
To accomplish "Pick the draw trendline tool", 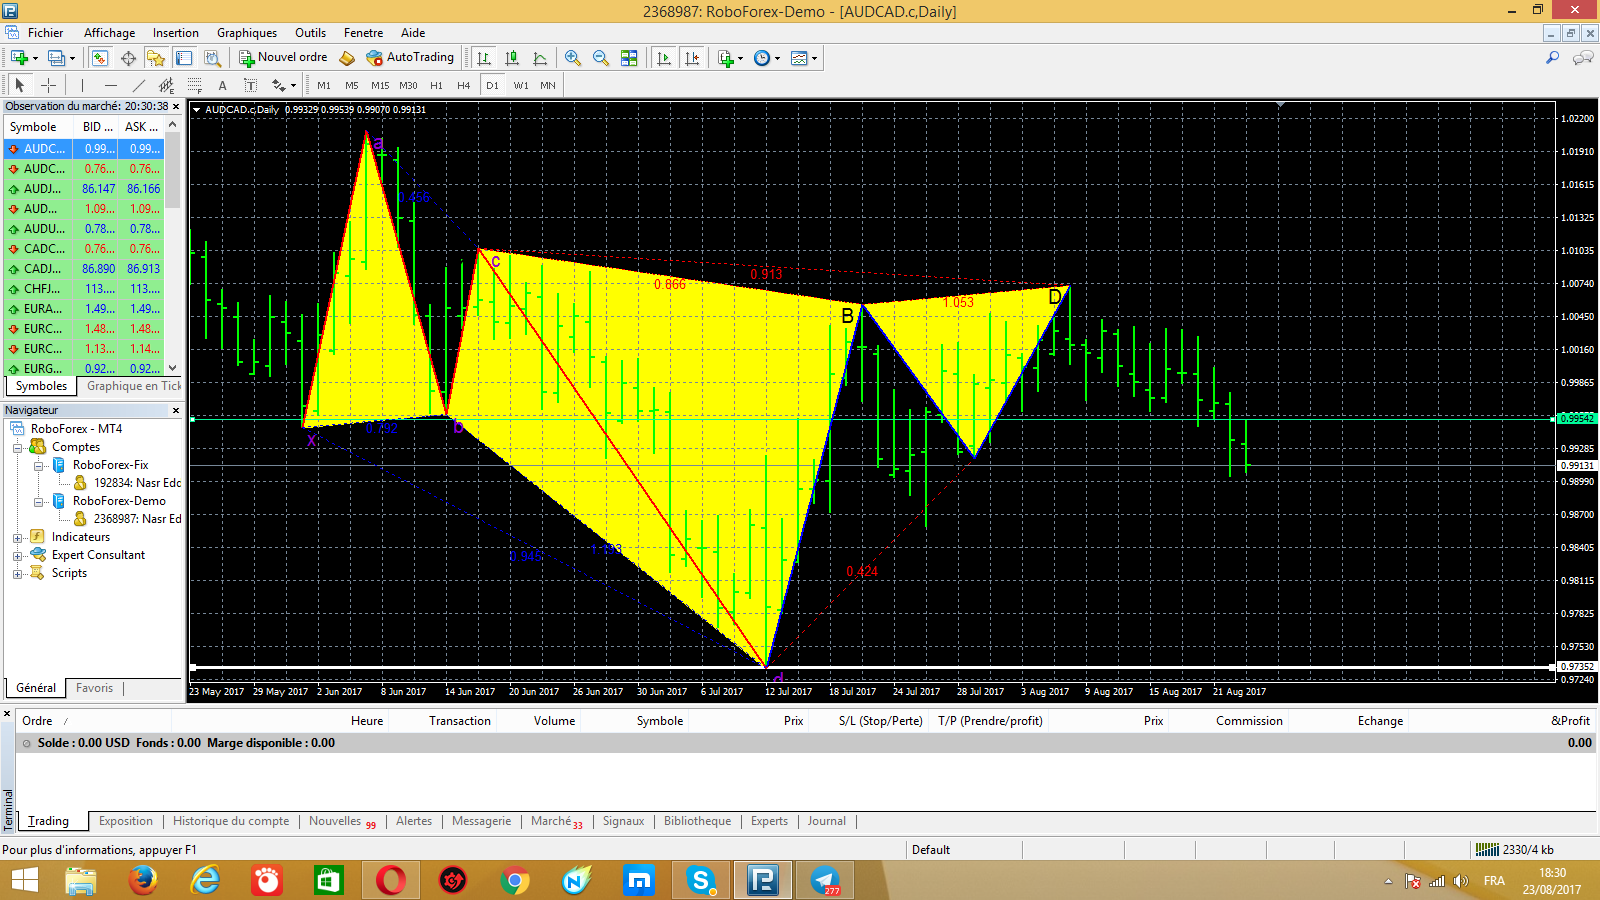I will [139, 86].
